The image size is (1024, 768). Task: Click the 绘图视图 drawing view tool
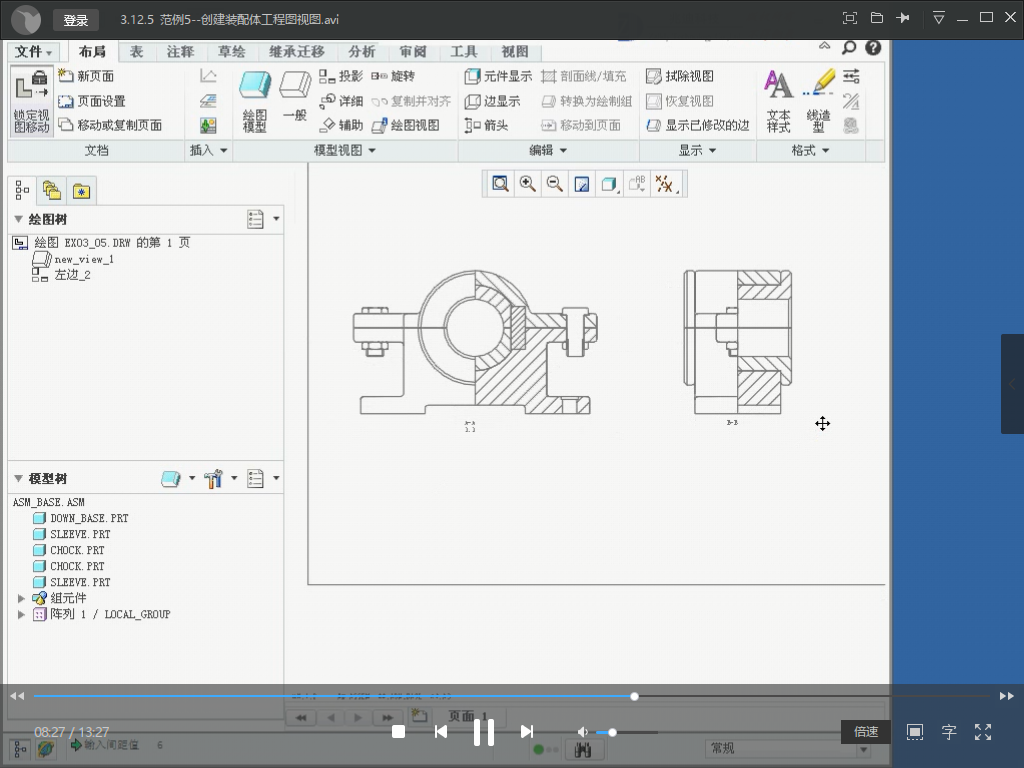point(406,125)
